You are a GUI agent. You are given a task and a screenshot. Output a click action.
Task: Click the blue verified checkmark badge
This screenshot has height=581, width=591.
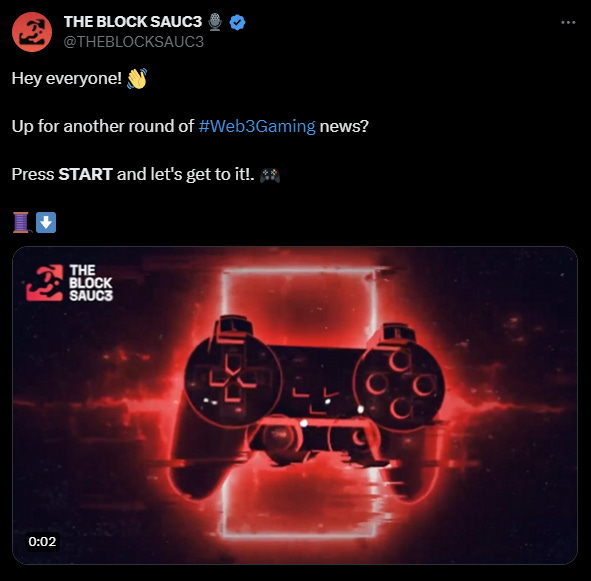237,22
